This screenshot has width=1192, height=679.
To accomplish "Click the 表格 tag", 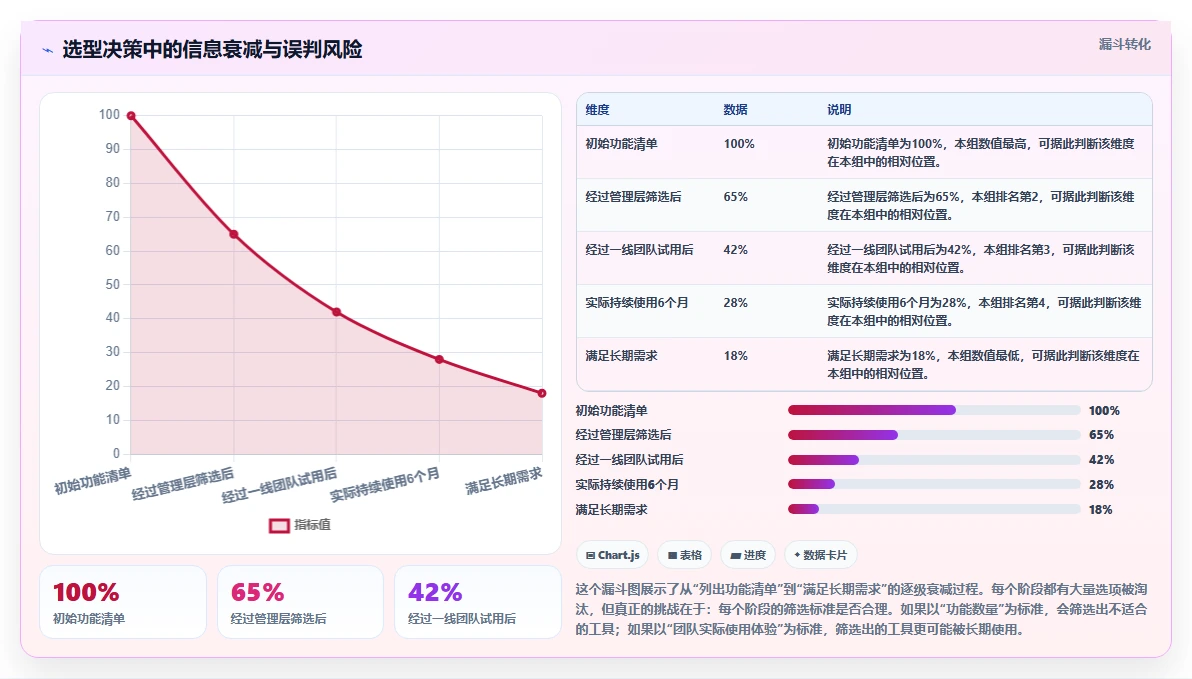I will (x=684, y=555).
